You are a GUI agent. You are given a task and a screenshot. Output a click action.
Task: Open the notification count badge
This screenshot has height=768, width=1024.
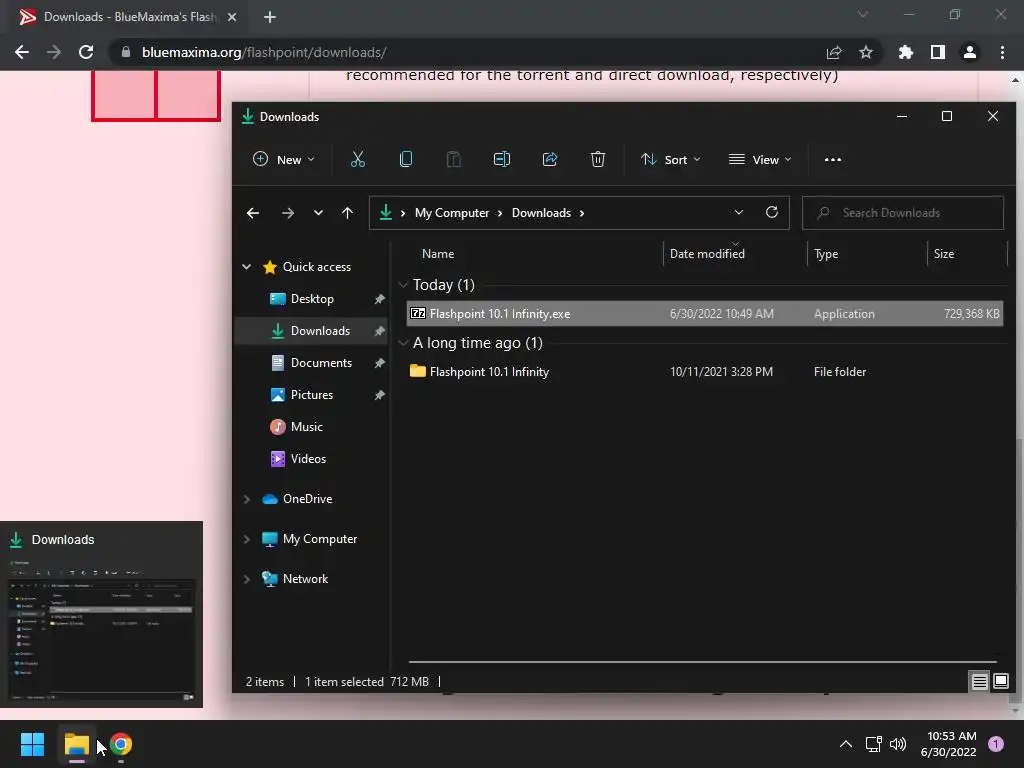coord(995,744)
